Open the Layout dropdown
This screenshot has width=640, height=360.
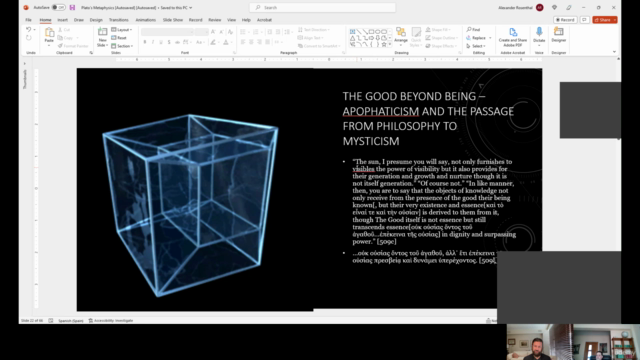click(122, 30)
